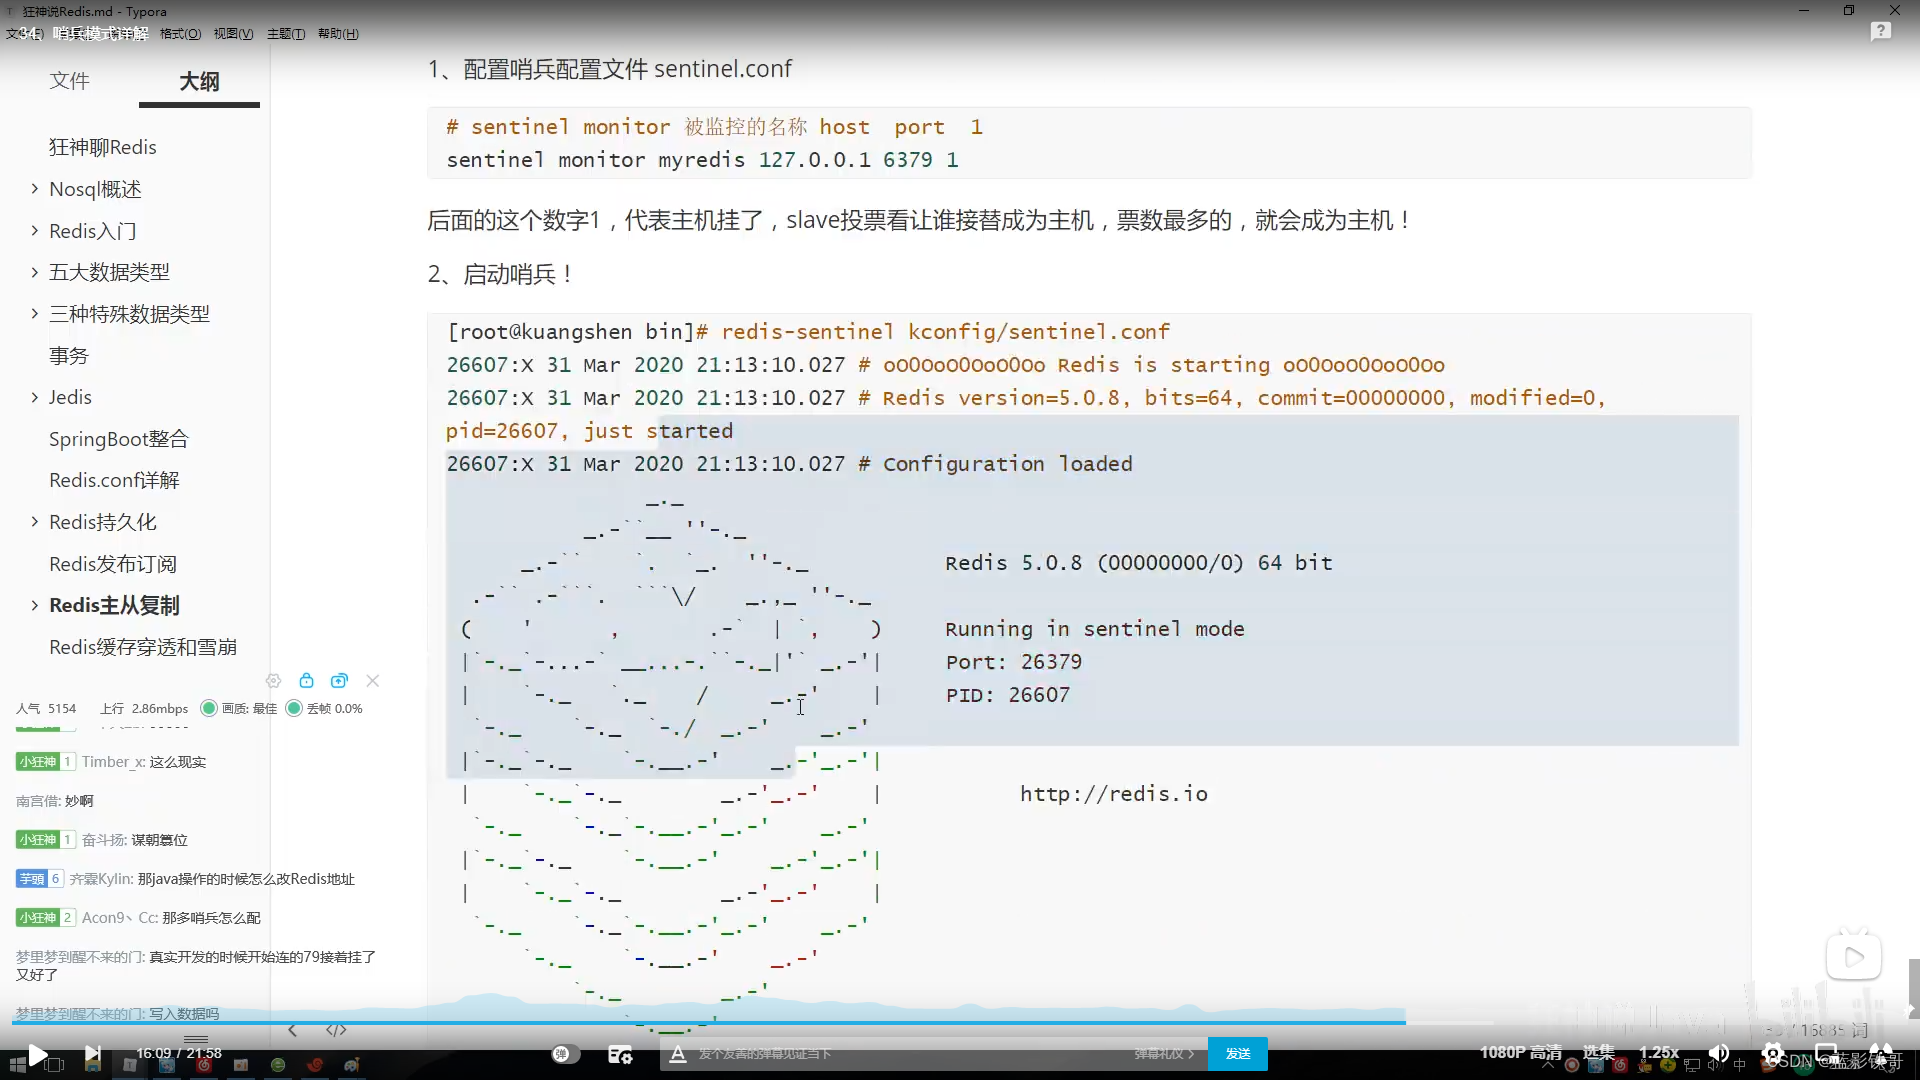1920x1080 pixels.
Task: Open danmaku font style 'A' icon
Action: coord(678,1054)
